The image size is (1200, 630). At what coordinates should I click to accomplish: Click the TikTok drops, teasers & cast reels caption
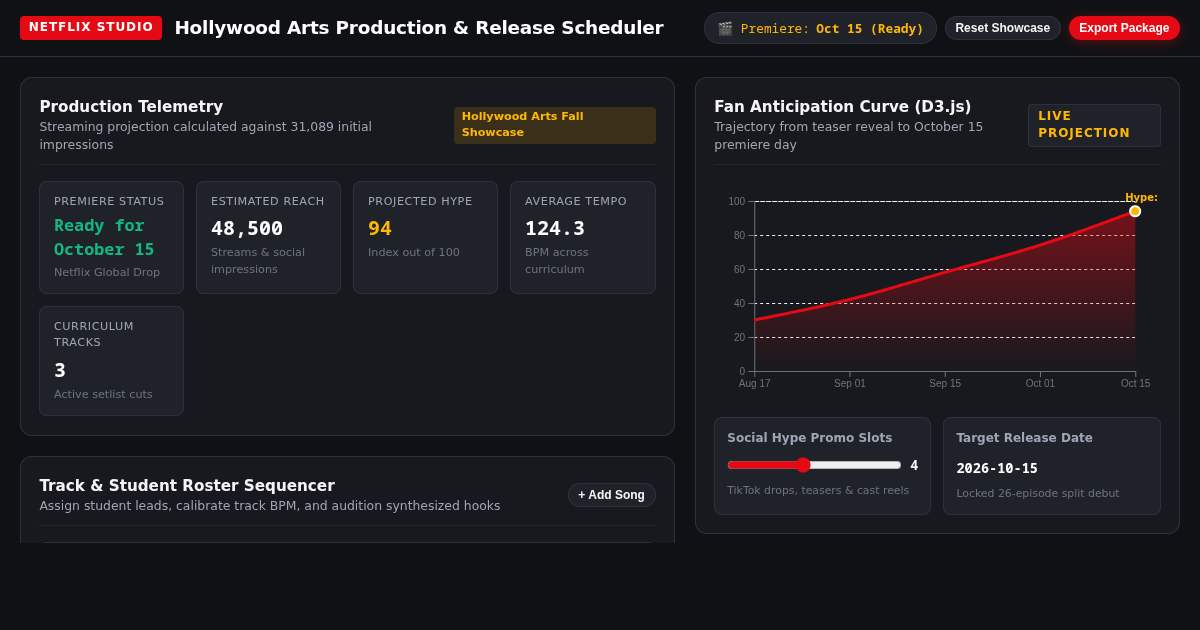pos(818,490)
